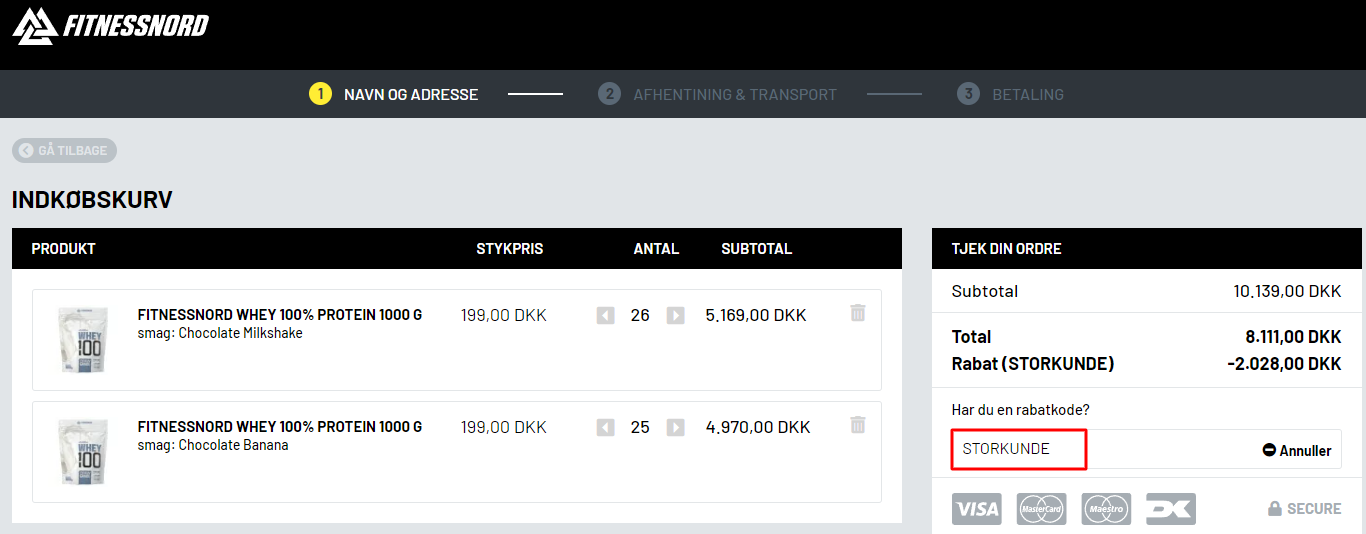This screenshot has height=534, width=1366.
Task: Click the MasterCard payment icon
Action: (x=1041, y=509)
